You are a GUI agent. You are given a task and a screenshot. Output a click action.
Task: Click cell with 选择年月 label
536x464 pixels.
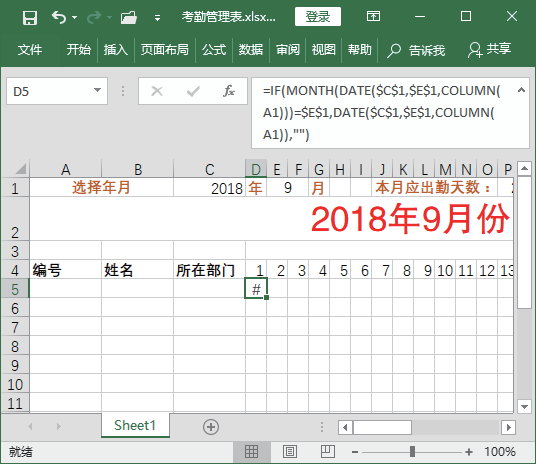coord(101,187)
